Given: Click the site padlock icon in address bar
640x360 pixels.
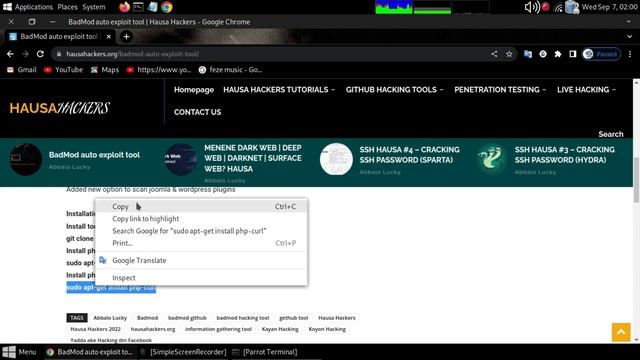Looking at the screenshot, I should tap(59, 54).
